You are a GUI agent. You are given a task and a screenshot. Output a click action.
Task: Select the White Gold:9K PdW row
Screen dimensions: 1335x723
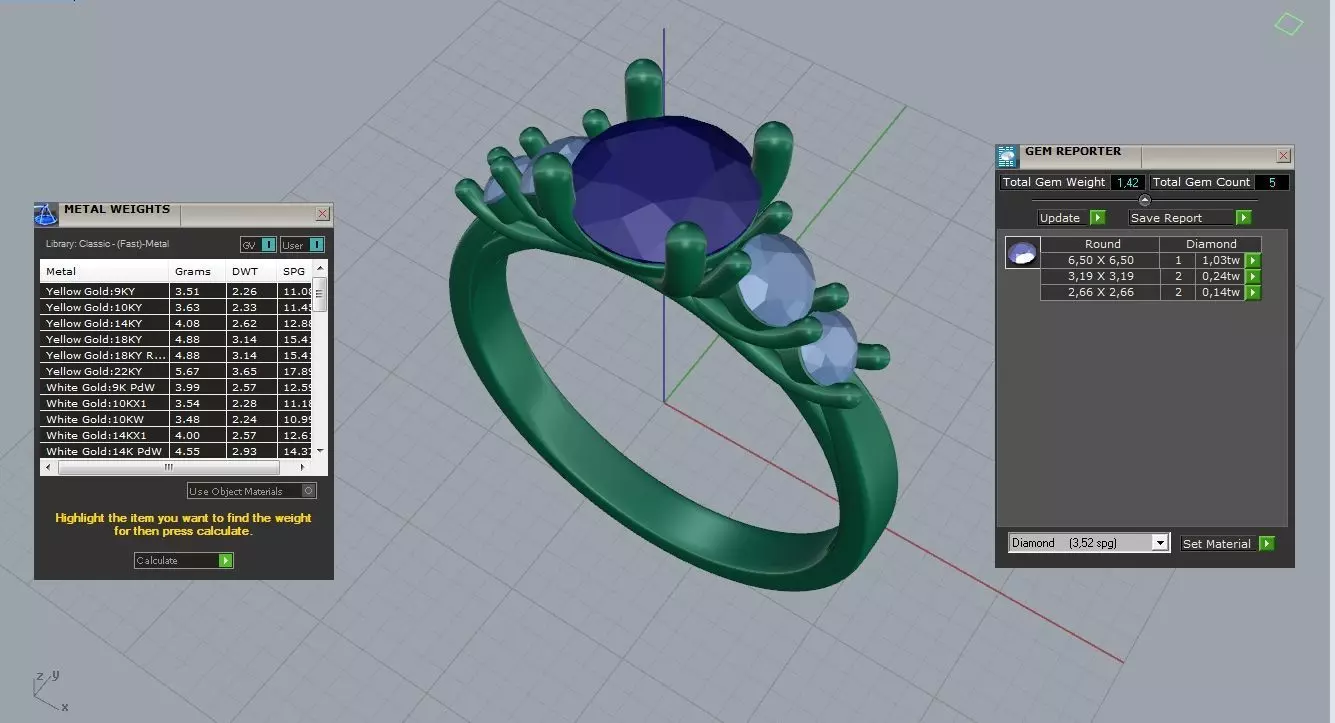pyautogui.click(x=177, y=388)
